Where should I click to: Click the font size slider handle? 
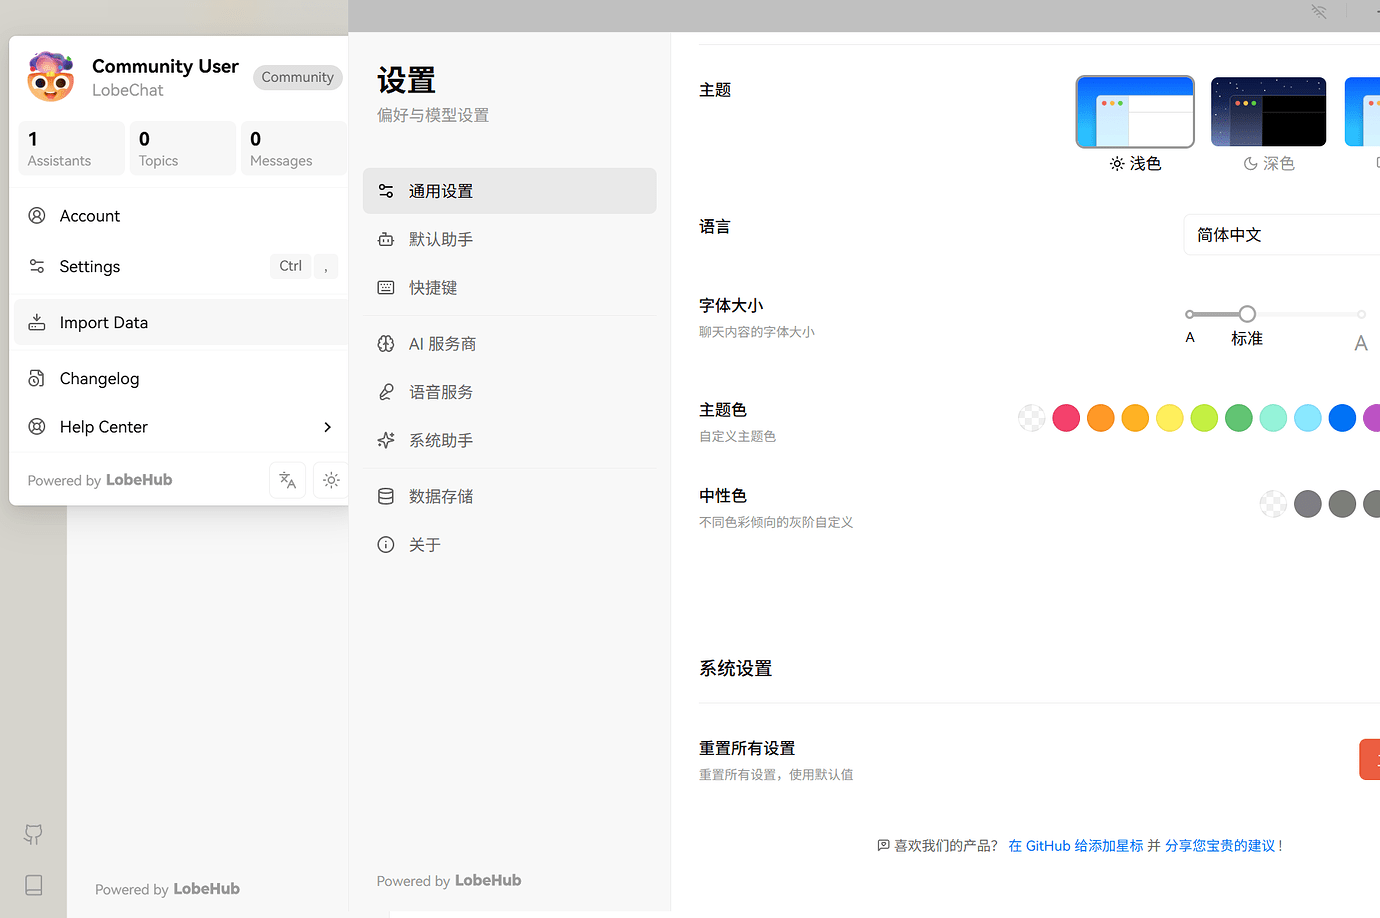coord(1247,314)
